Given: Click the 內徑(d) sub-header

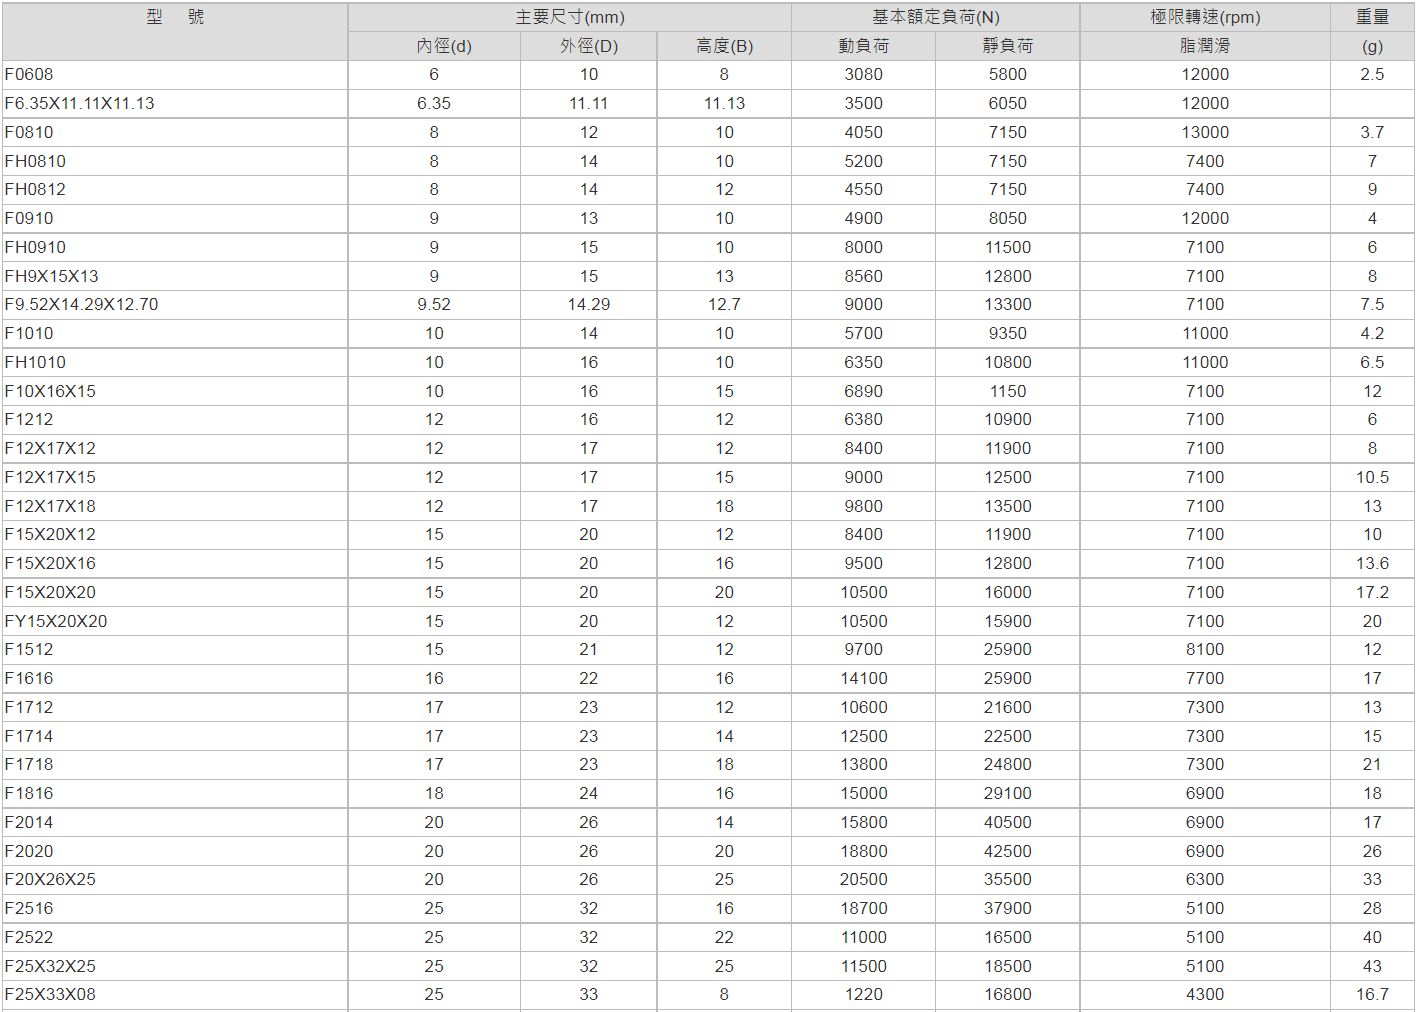Looking at the screenshot, I should point(434,46).
